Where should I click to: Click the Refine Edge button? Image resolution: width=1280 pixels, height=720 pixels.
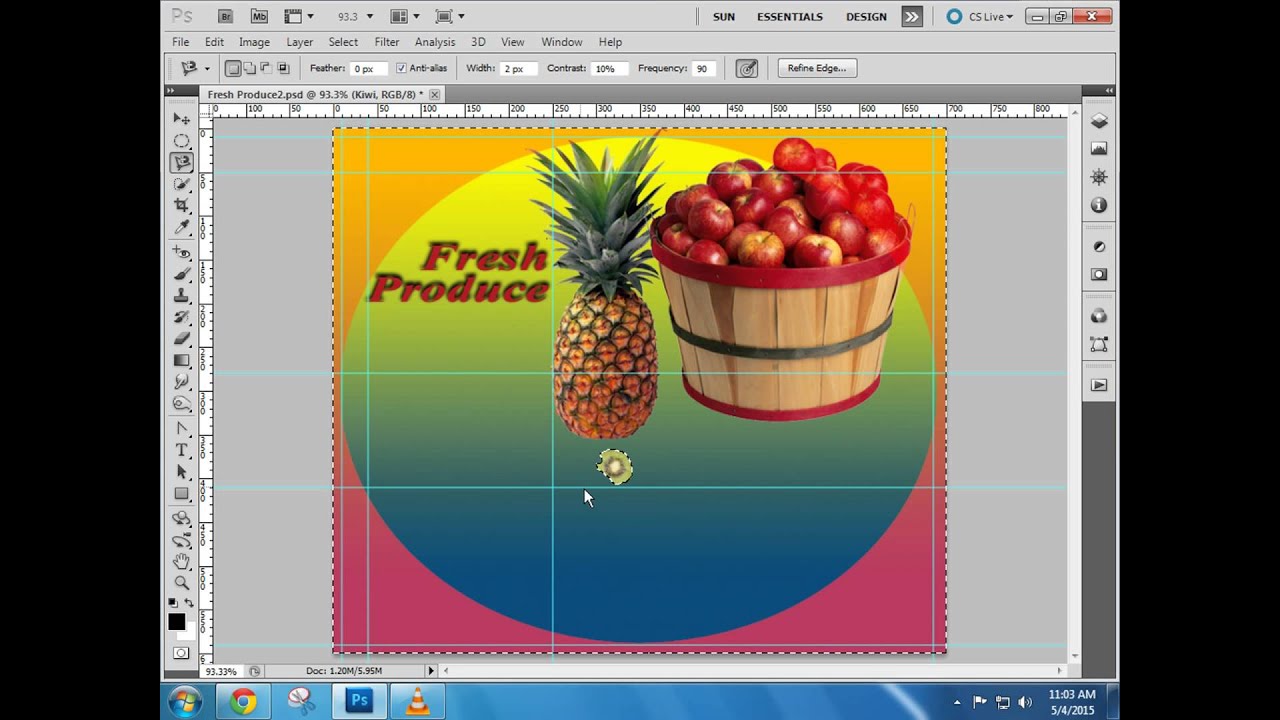pyautogui.click(x=816, y=68)
